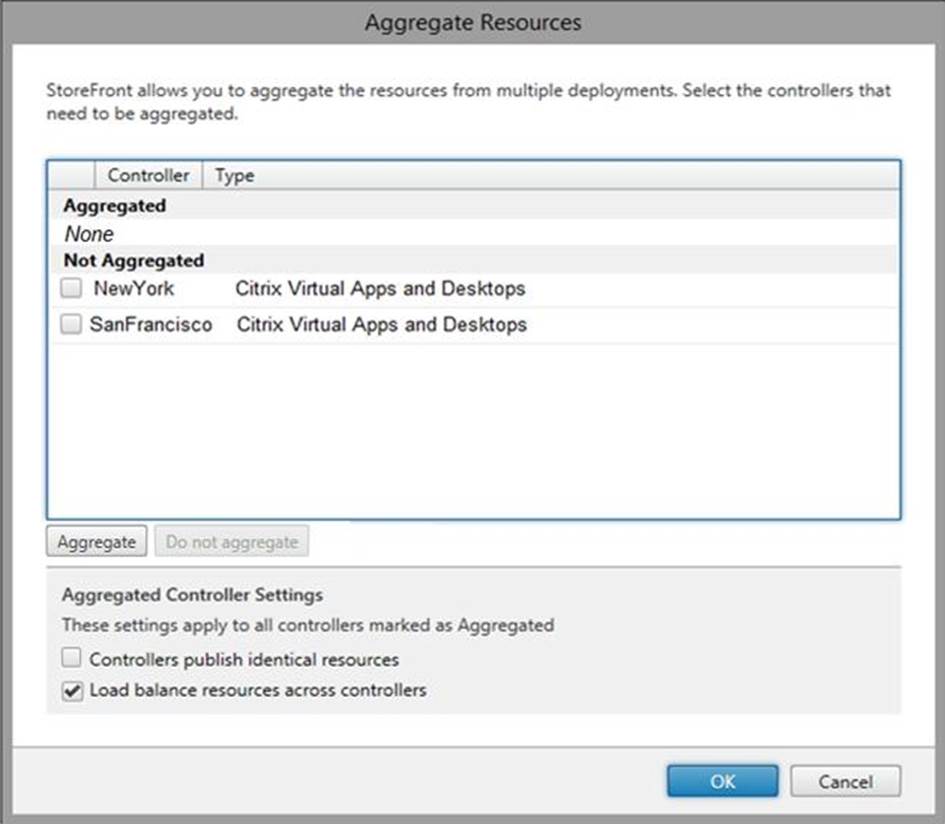Click NewYork's Citrix Virtual Apps and Desktops type

(380, 289)
